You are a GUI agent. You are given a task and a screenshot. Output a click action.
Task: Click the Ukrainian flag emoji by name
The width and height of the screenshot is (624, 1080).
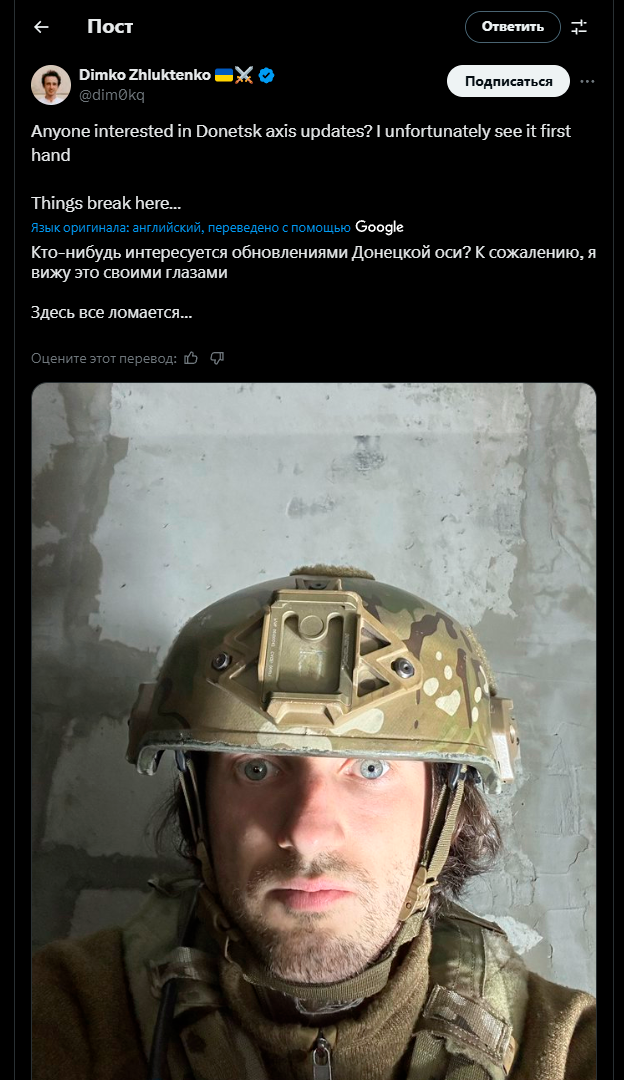click(x=224, y=75)
